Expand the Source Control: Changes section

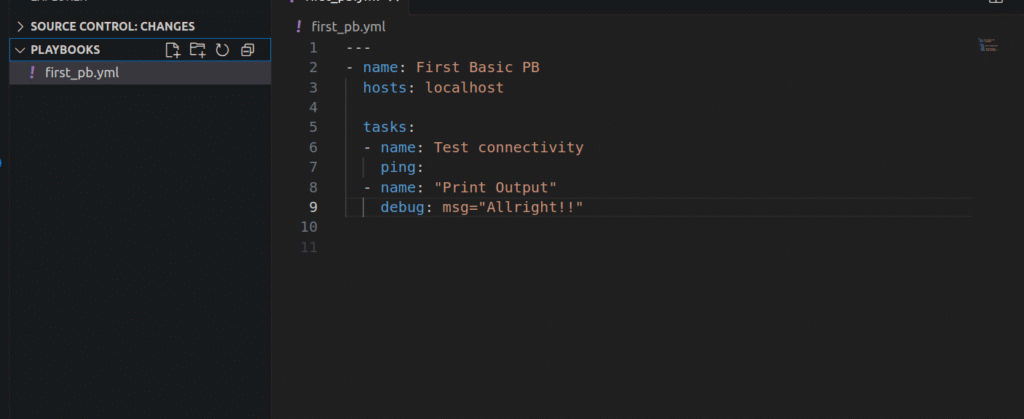[x=20, y=26]
